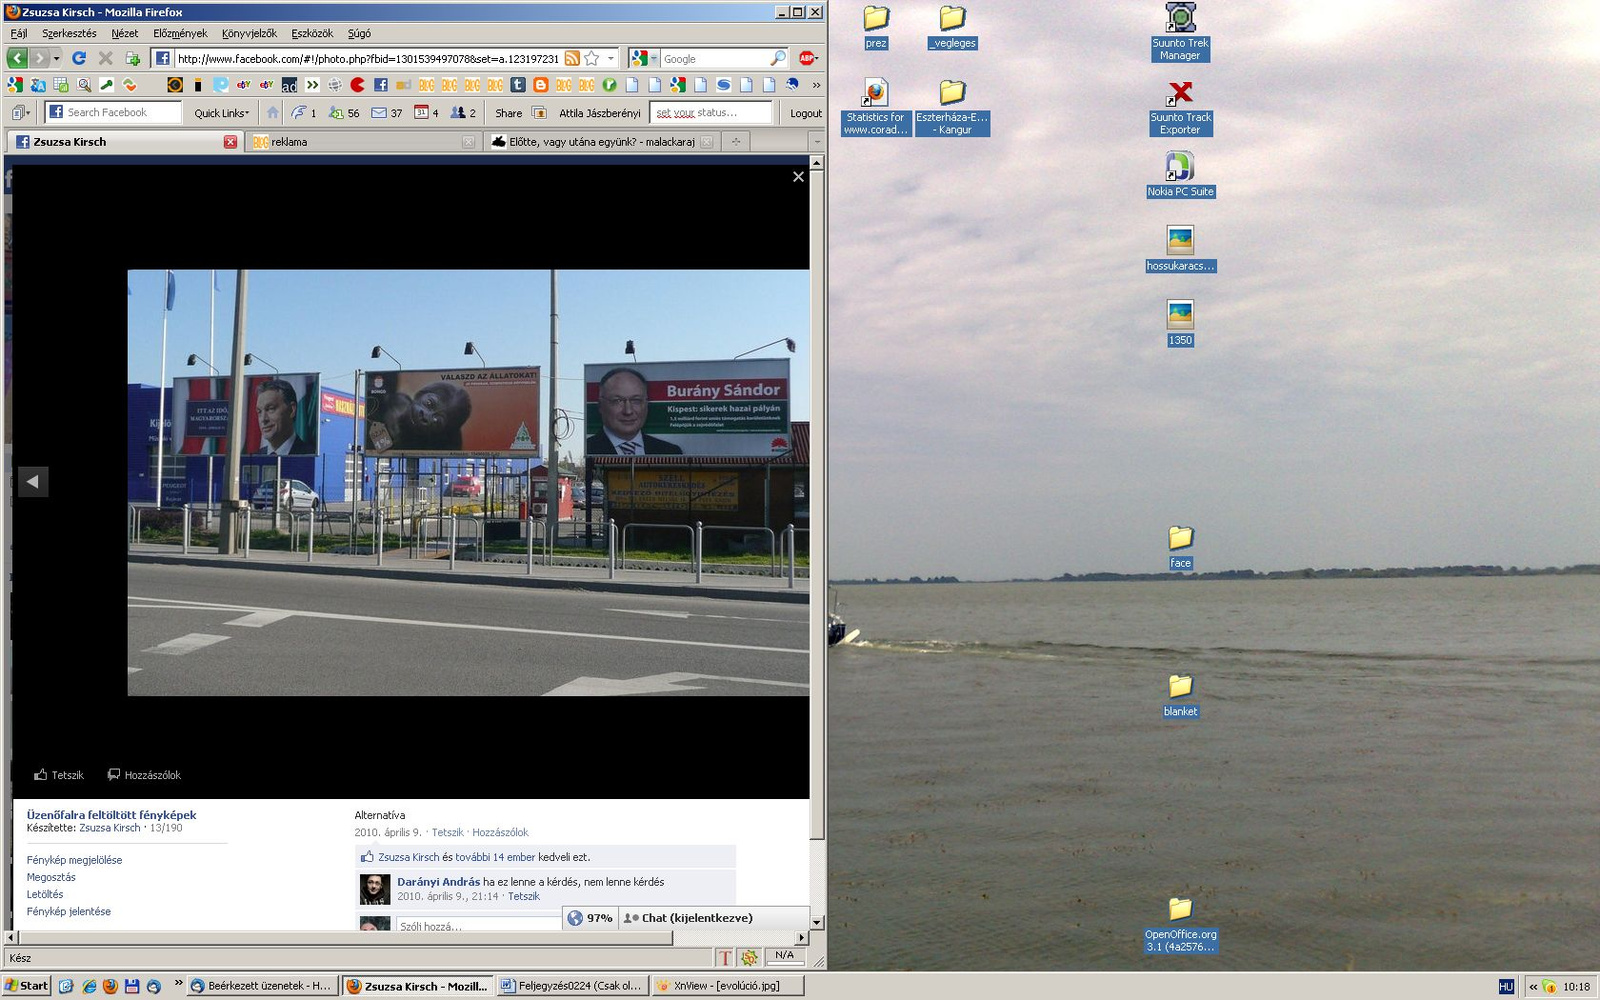Click the Letöltés link

(x=45, y=894)
